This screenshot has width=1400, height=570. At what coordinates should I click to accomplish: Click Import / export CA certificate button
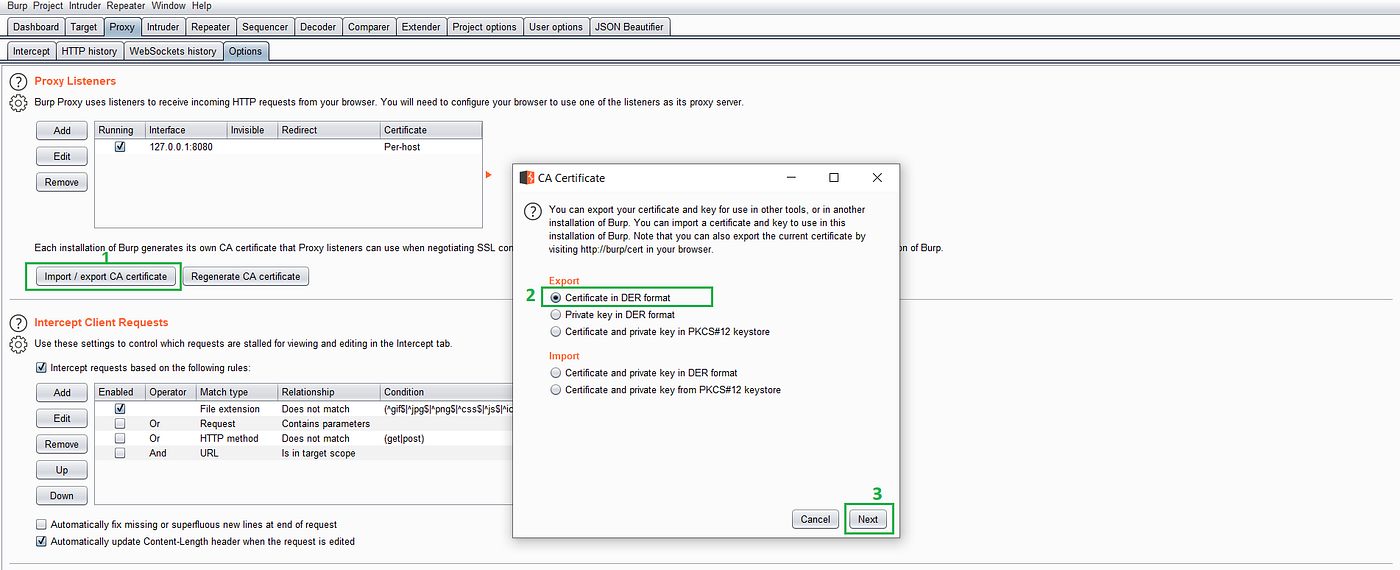pyautogui.click(x=105, y=276)
